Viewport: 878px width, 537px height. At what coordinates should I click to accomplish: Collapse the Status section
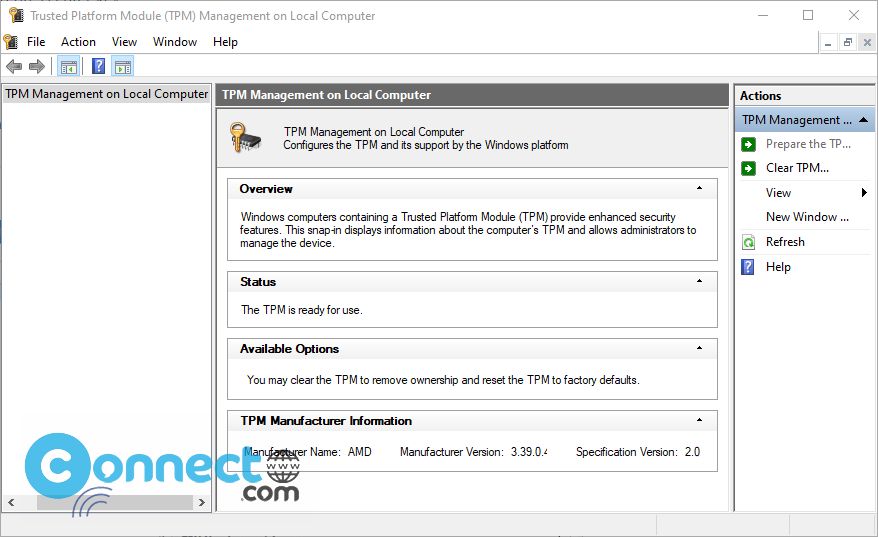(x=699, y=281)
